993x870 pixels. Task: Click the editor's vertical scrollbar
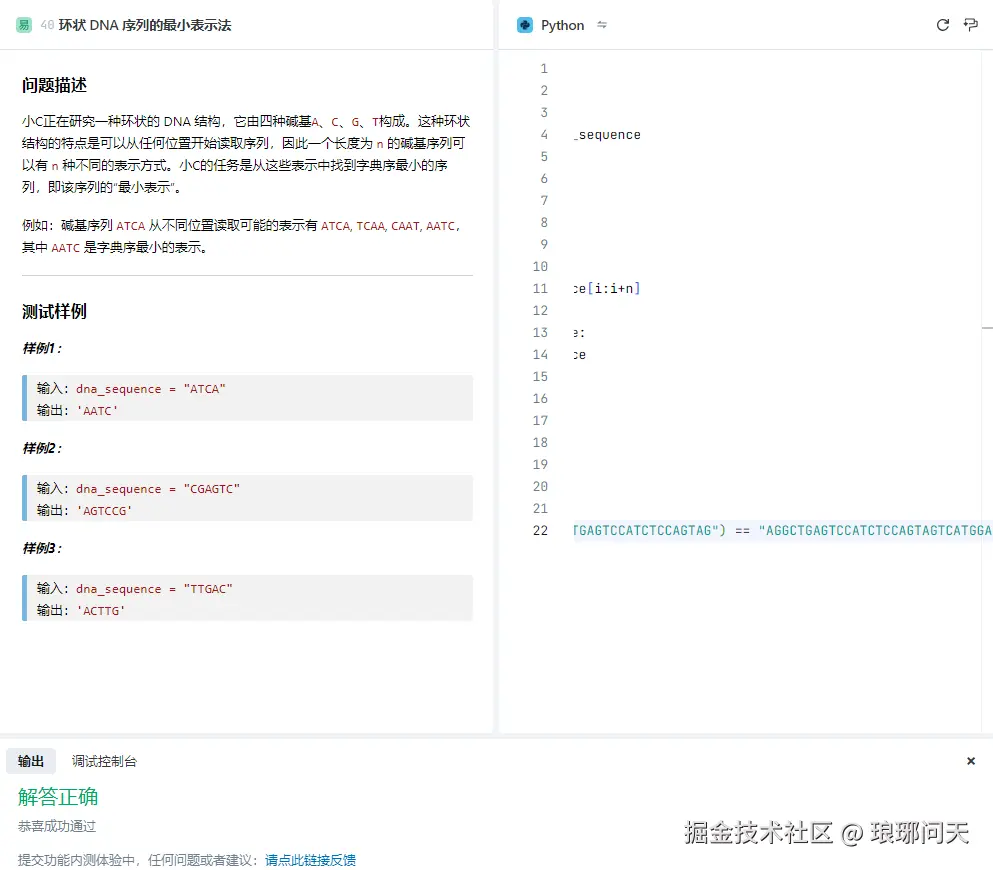[989, 328]
